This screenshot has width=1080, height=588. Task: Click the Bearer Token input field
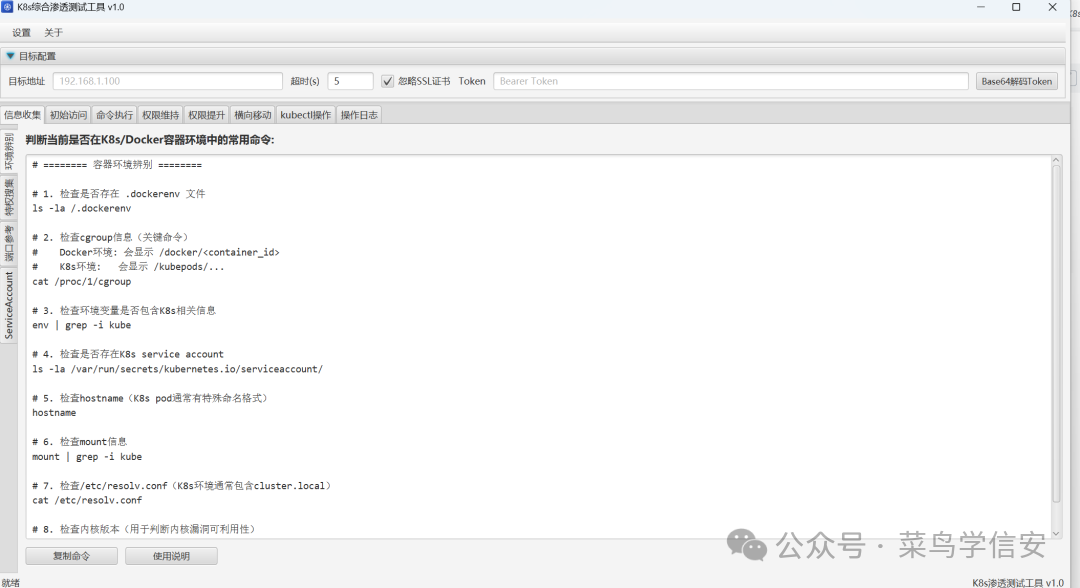coord(731,81)
